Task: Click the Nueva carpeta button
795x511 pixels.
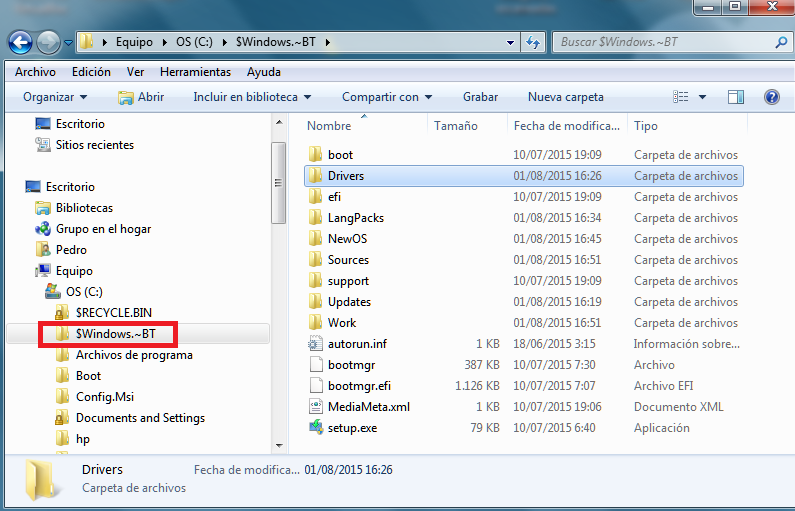Action: (x=565, y=97)
